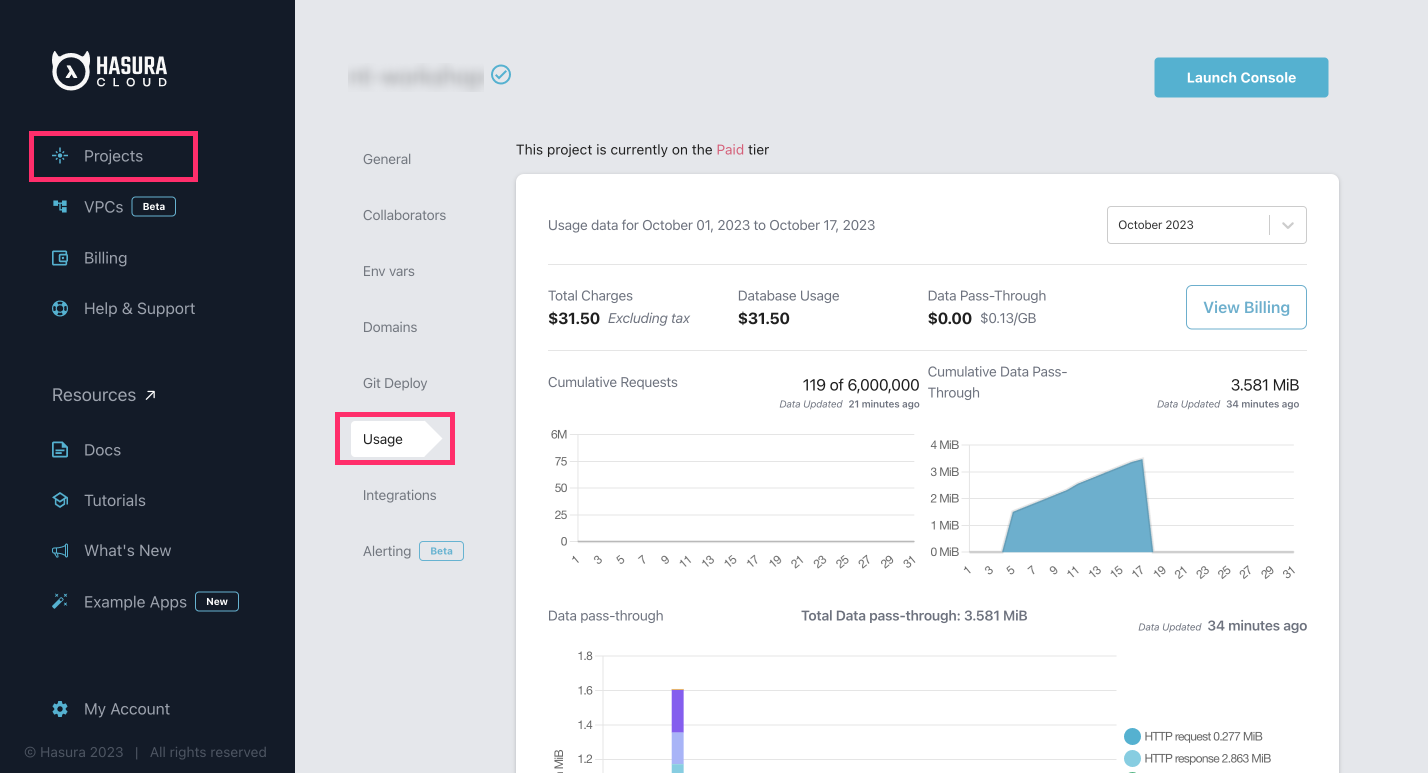Viewport: 1428px width, 773px height.
Task: Click the Paid tier link
Action: (x=730, y=149)
